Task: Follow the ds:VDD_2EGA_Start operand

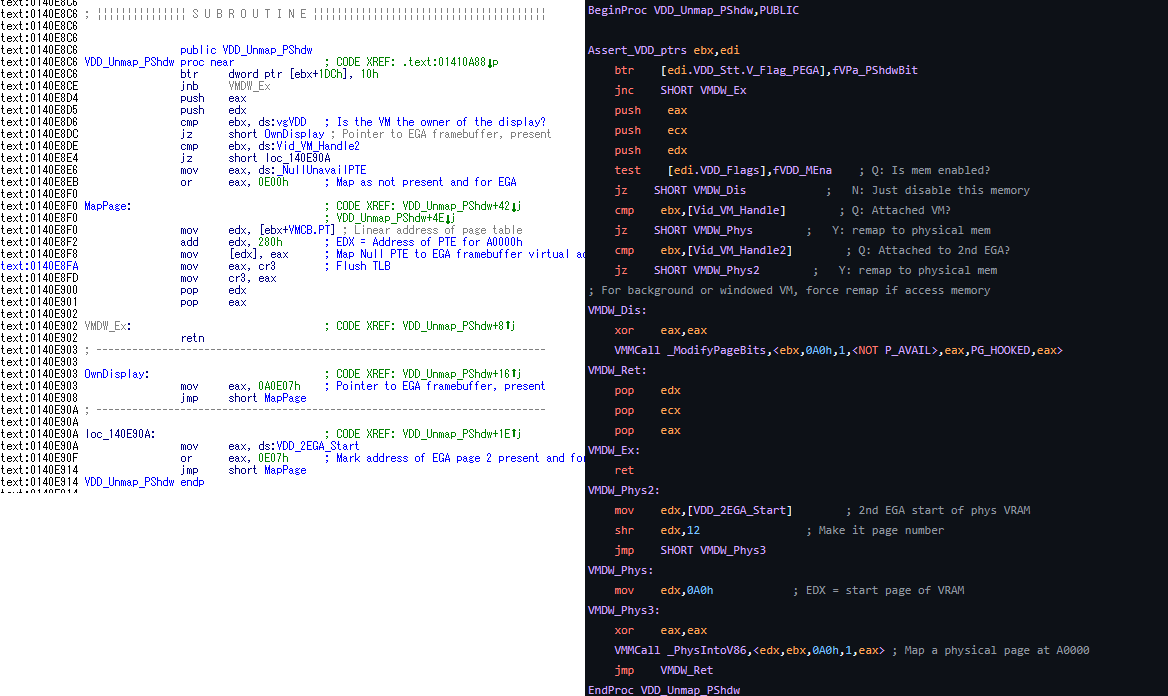Action: click(309, 446)
